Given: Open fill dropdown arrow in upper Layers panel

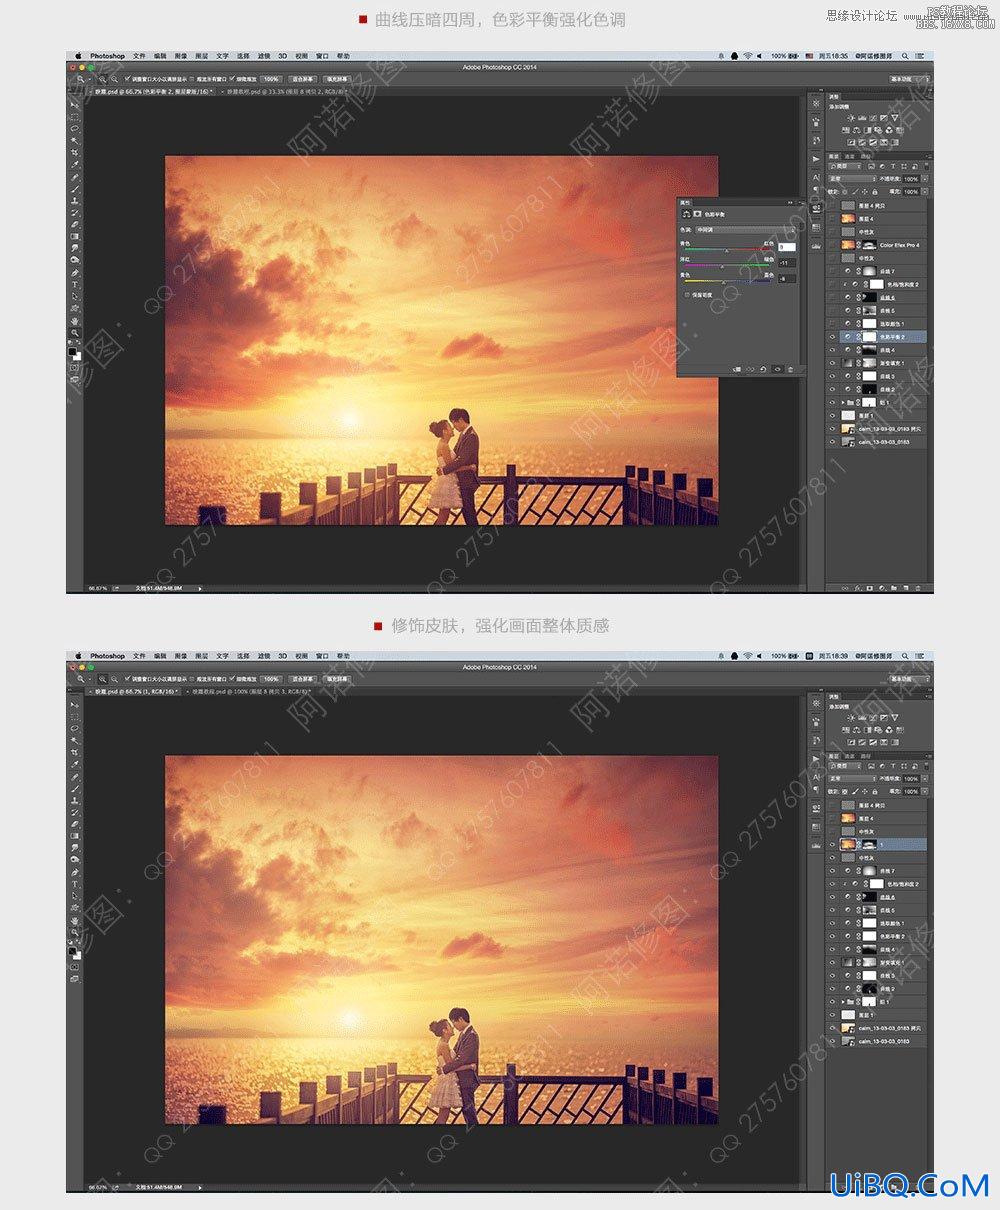Looking at the screenshot, I should click(925, 192).
